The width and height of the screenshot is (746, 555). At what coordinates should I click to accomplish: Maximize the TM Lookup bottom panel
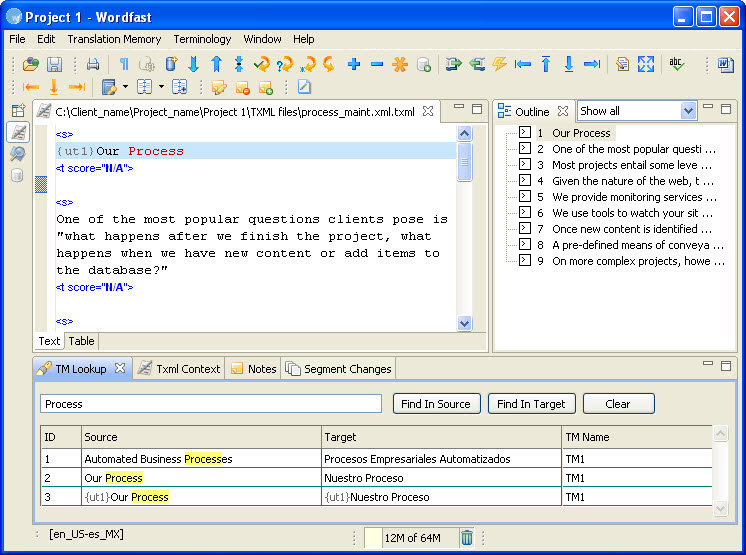[726, 366]
